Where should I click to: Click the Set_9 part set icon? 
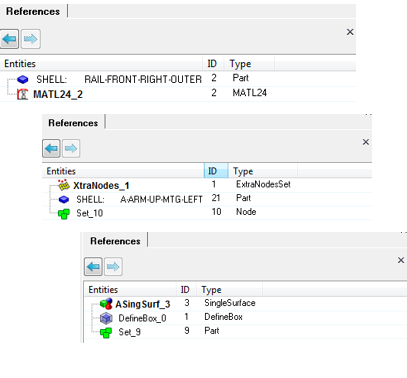point(106,332)
